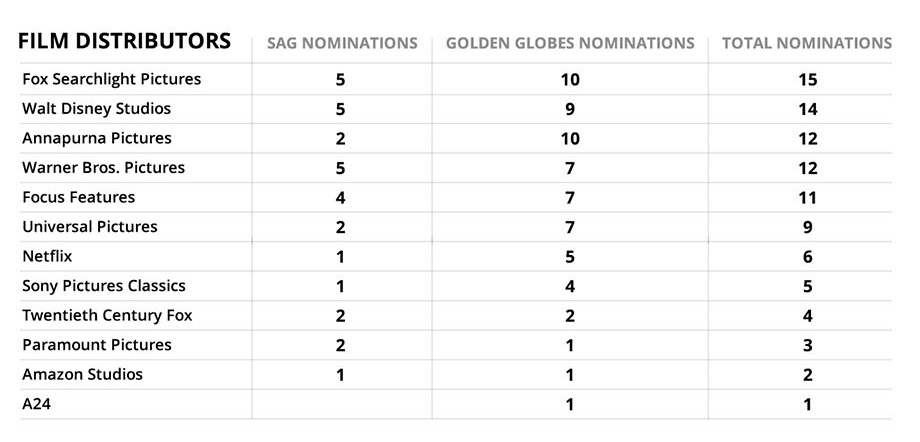Click Twentieth Century Fox distributor name

[107, 315]
